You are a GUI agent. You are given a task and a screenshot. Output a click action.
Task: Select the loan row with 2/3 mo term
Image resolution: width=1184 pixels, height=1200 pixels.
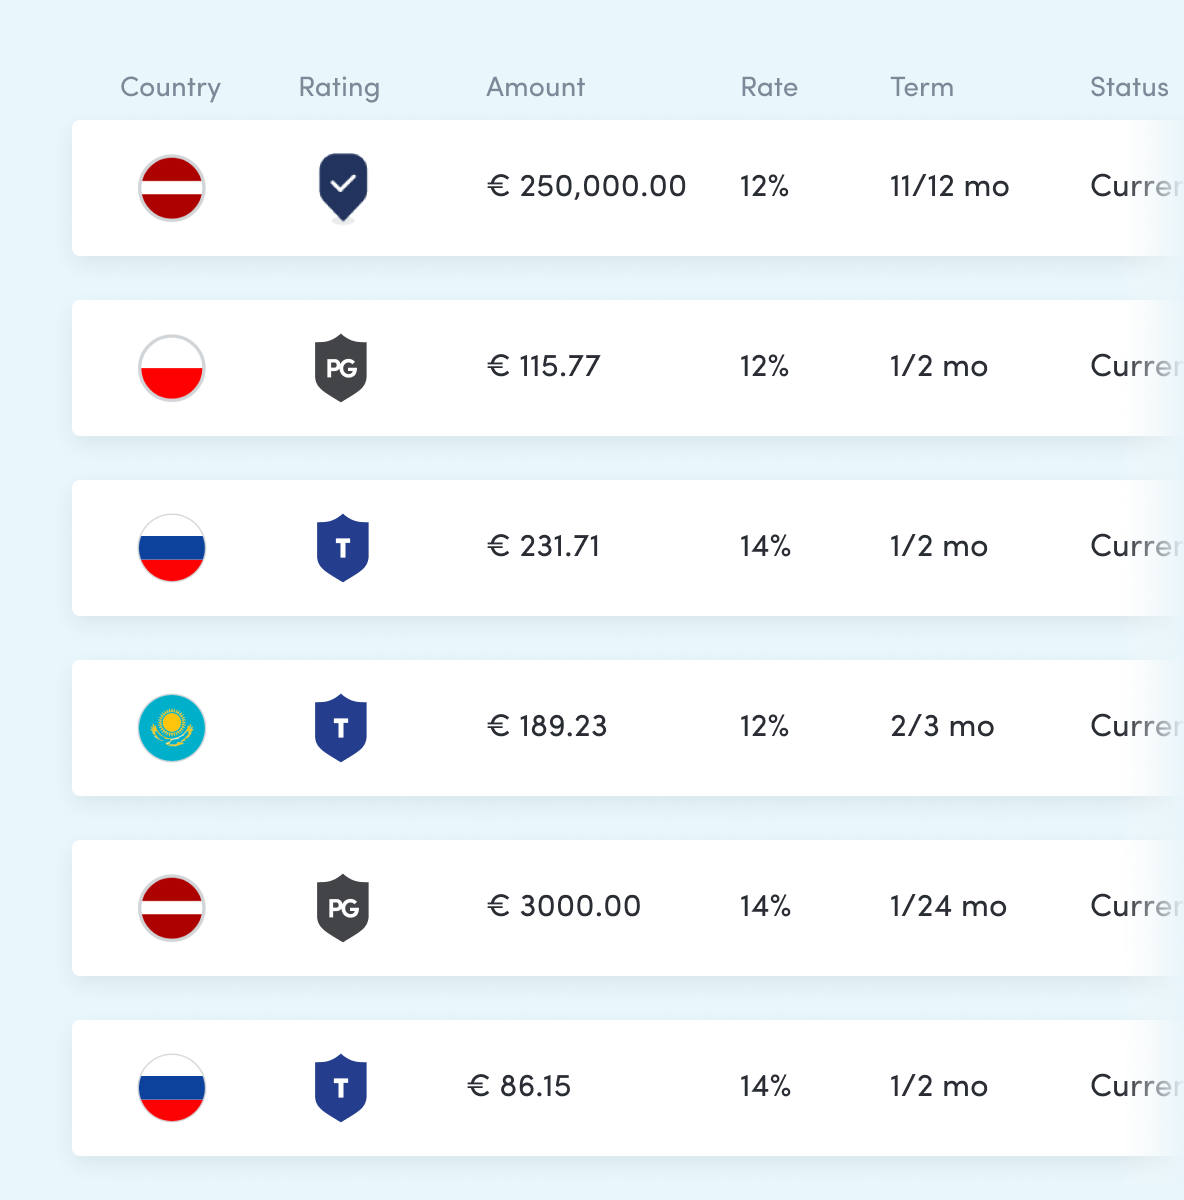pos(941,727)
